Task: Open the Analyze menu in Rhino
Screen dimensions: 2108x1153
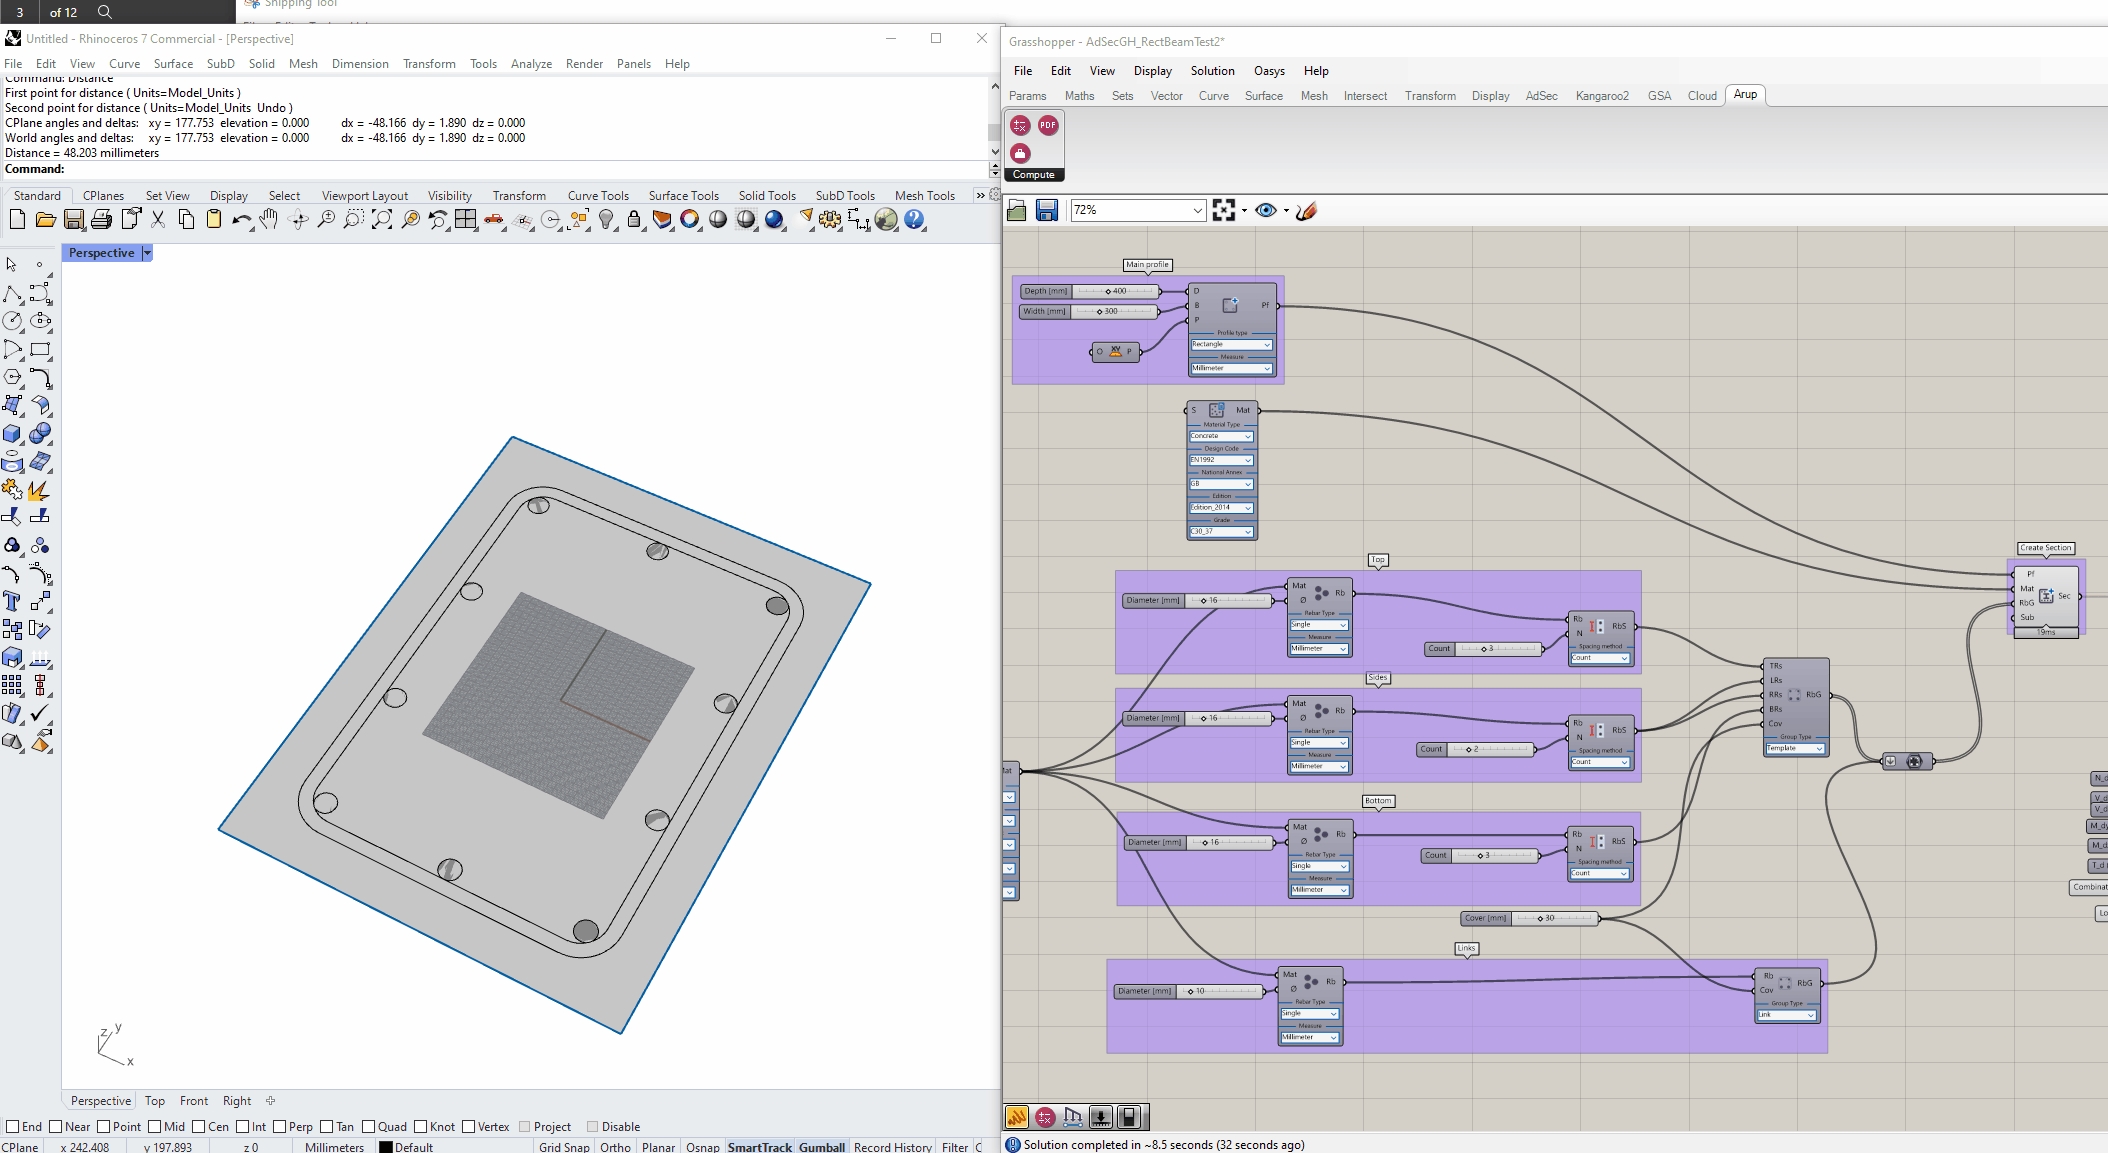Action: point(531,64)
